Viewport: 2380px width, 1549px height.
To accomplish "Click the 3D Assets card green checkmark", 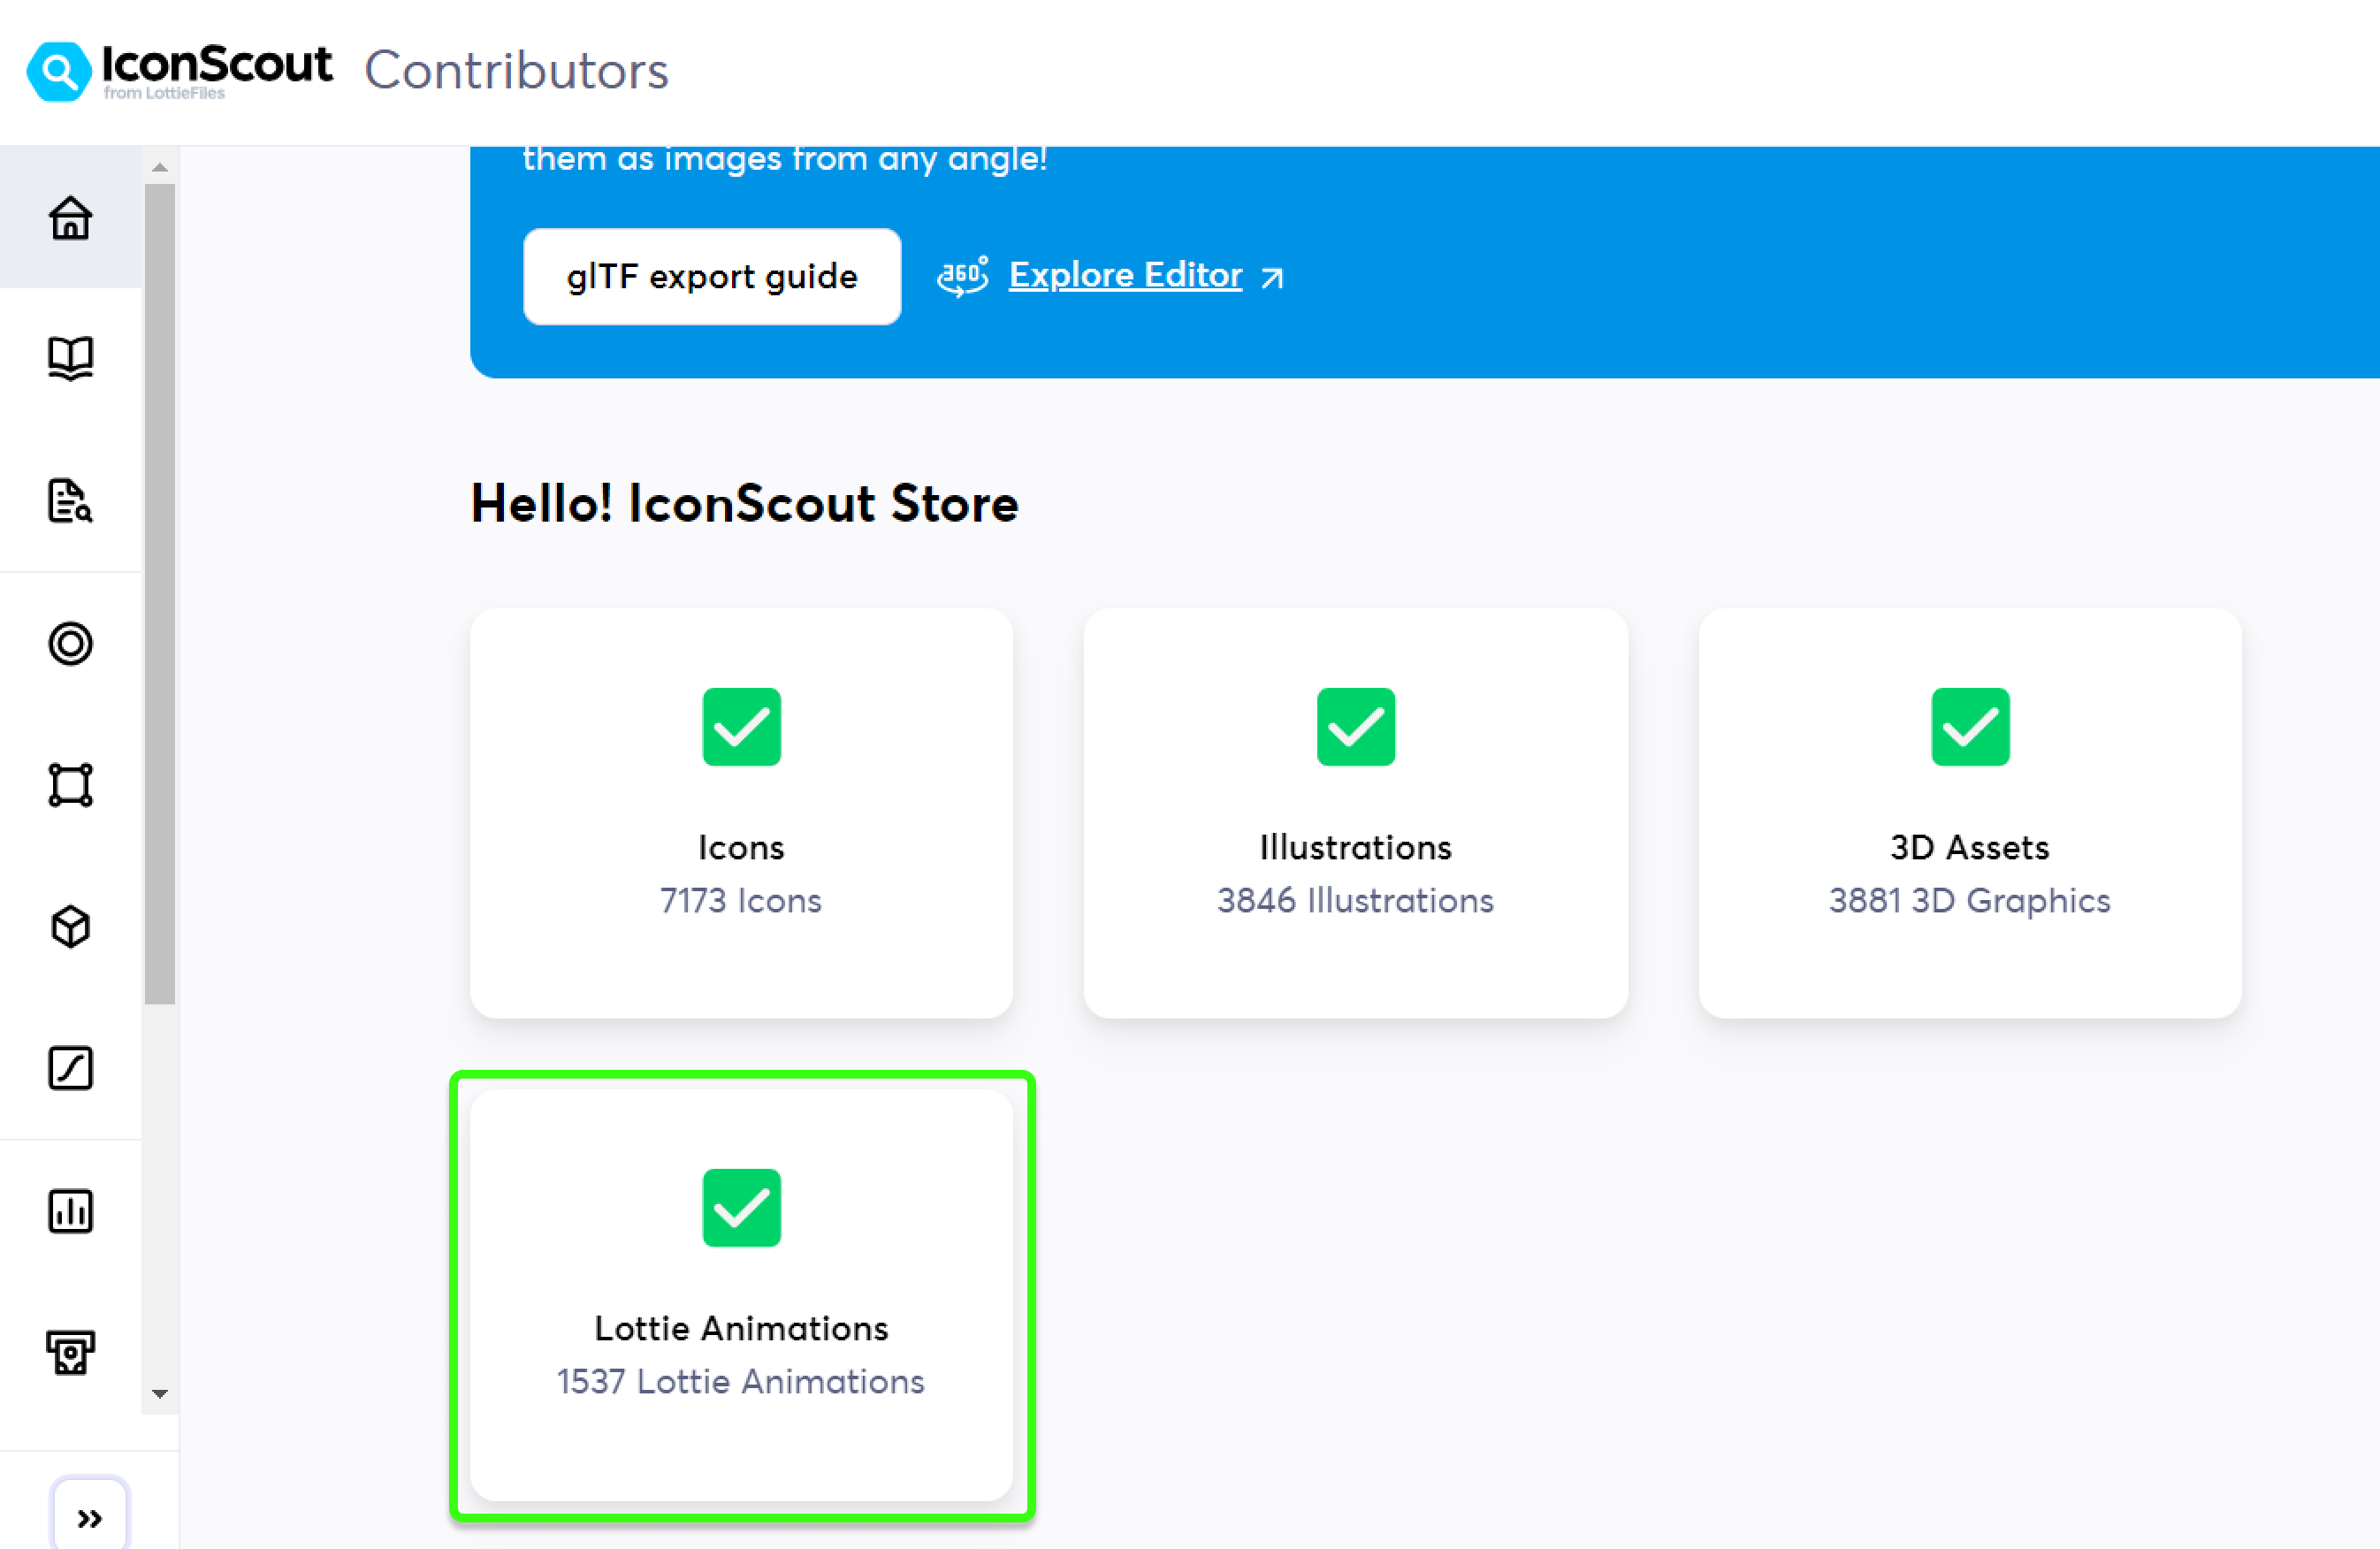I will 1969,727.
